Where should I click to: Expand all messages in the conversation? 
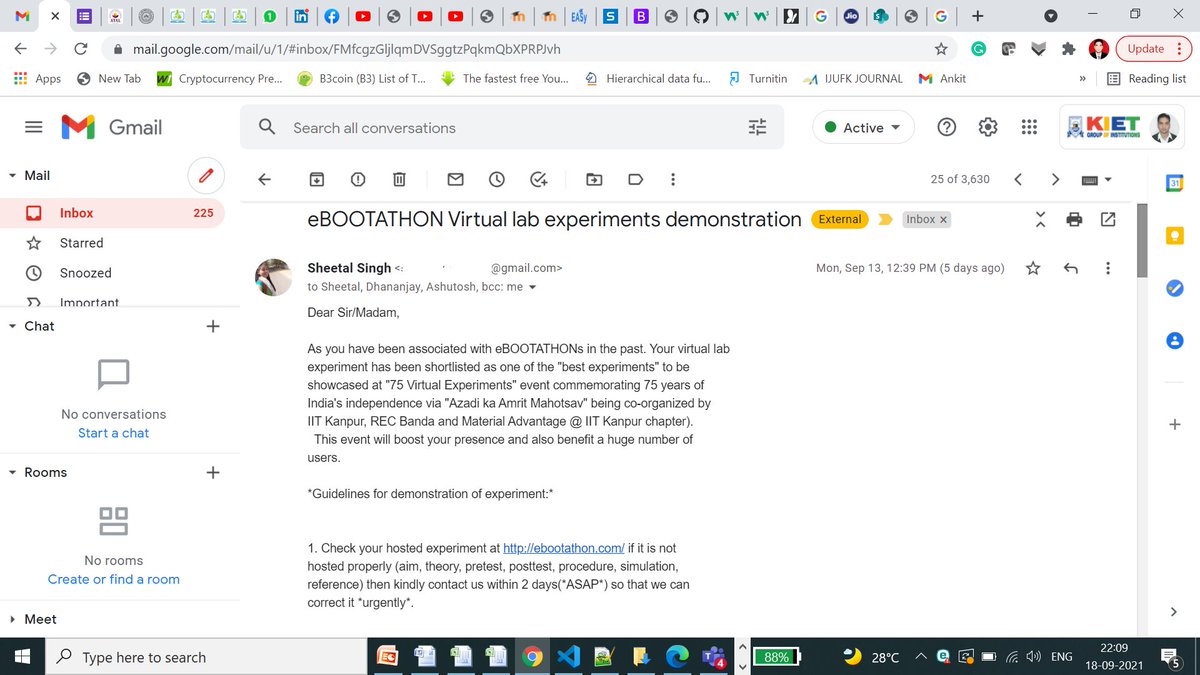[x=1040, y=219]
